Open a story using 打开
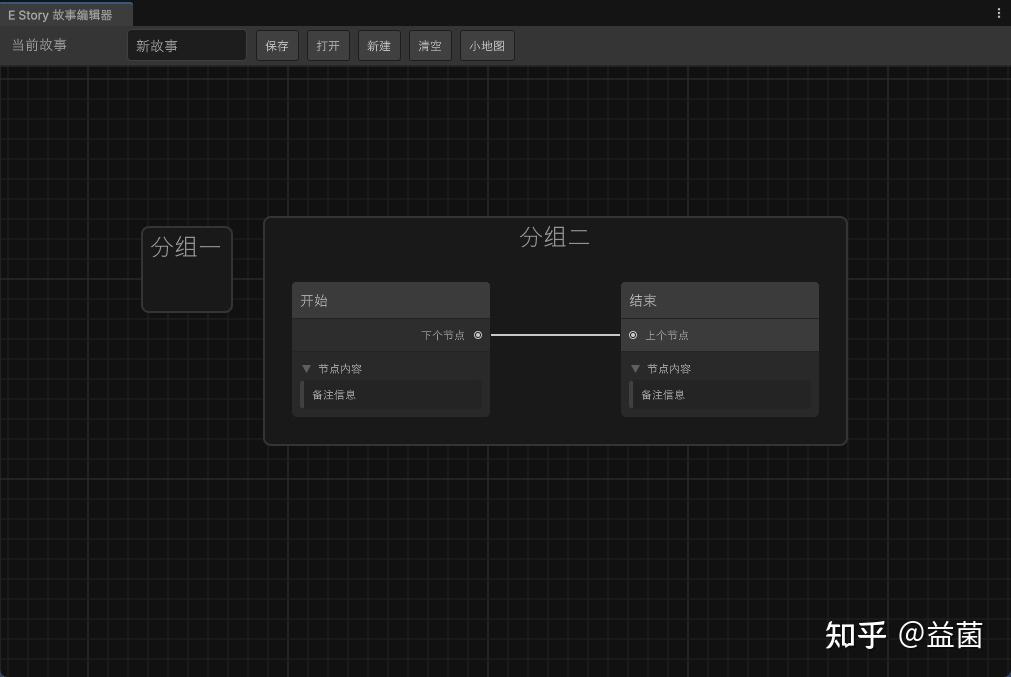The height and width of the screenshot is (677, 1011). pos(328,45)
